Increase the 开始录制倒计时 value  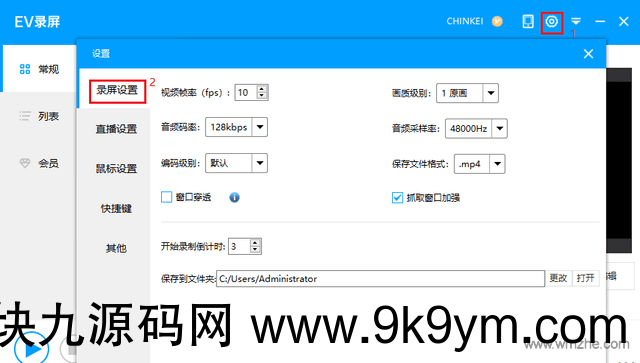tap(256, 243)
